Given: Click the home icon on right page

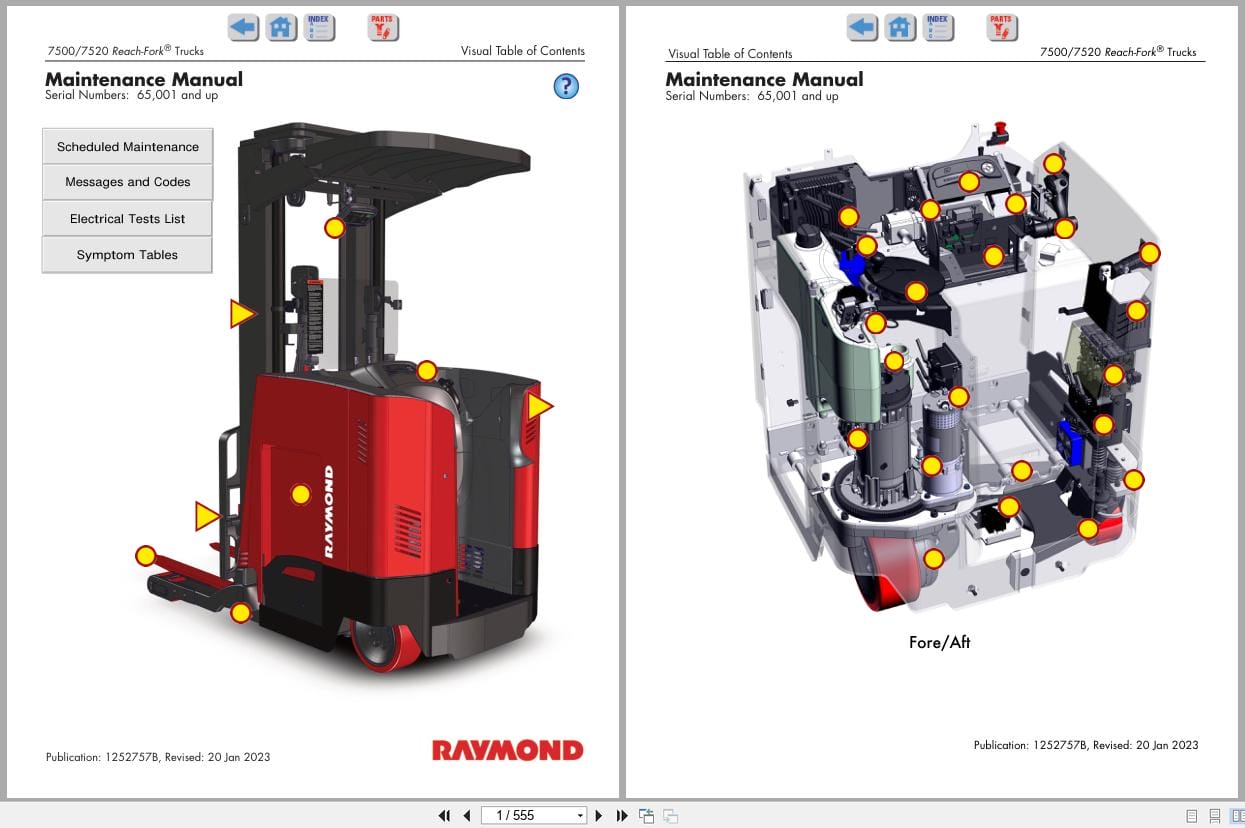Looking at the screenshot, I should (x=901, y=27).
